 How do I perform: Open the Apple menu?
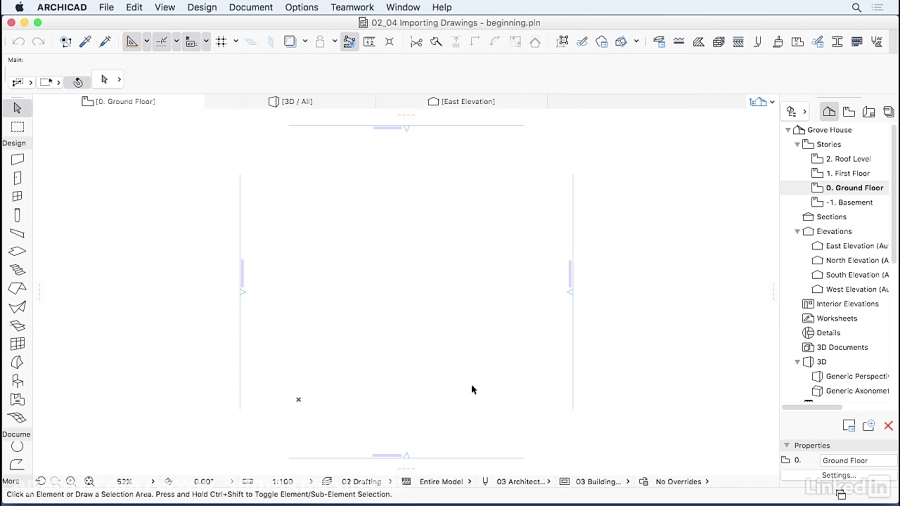19,7
